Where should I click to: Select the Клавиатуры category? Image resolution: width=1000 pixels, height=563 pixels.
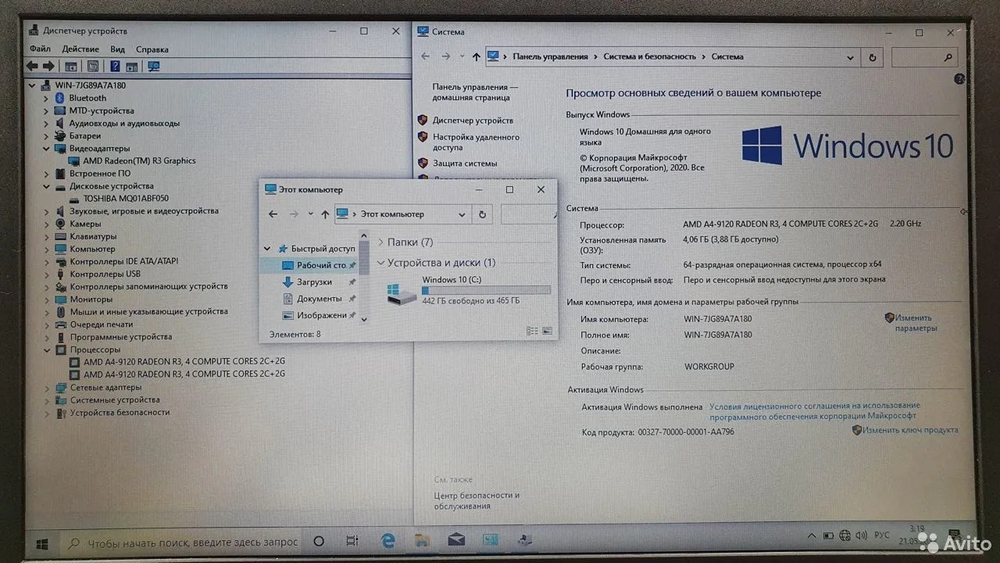tap(93, 236)
